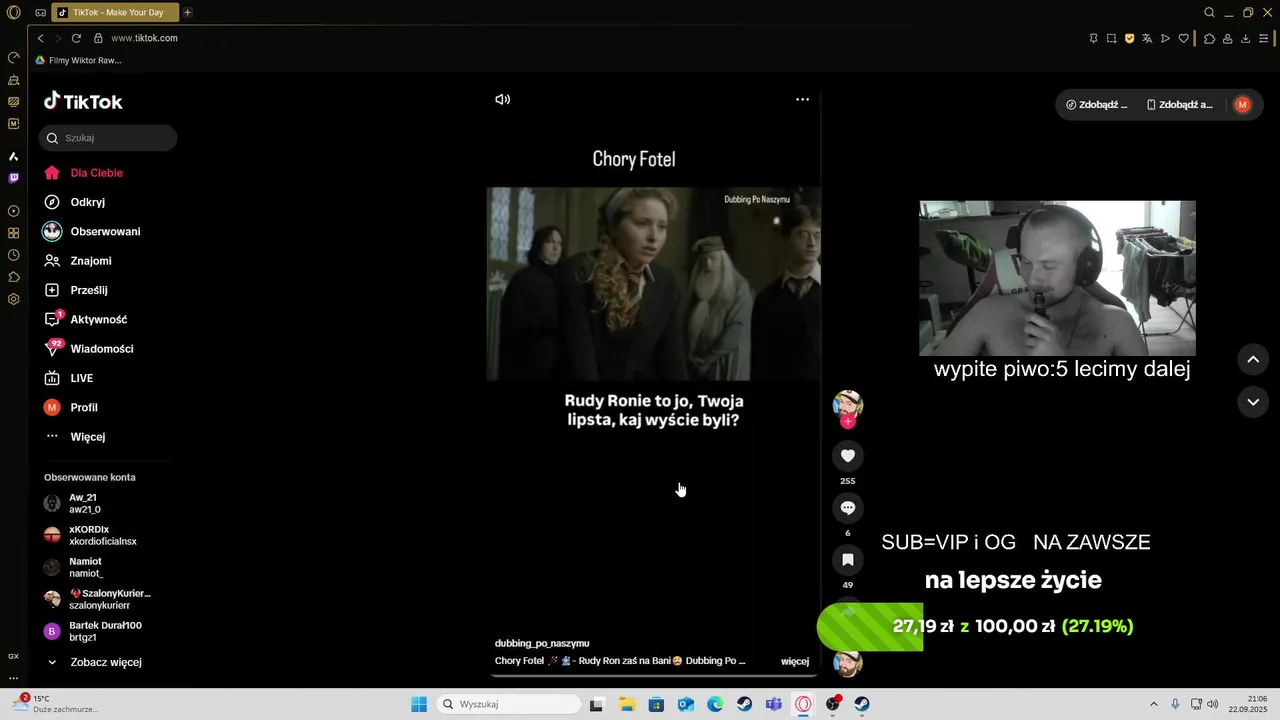Expand Więcej menu in sidebar
Screen dimensions: 1280x720
75,437
